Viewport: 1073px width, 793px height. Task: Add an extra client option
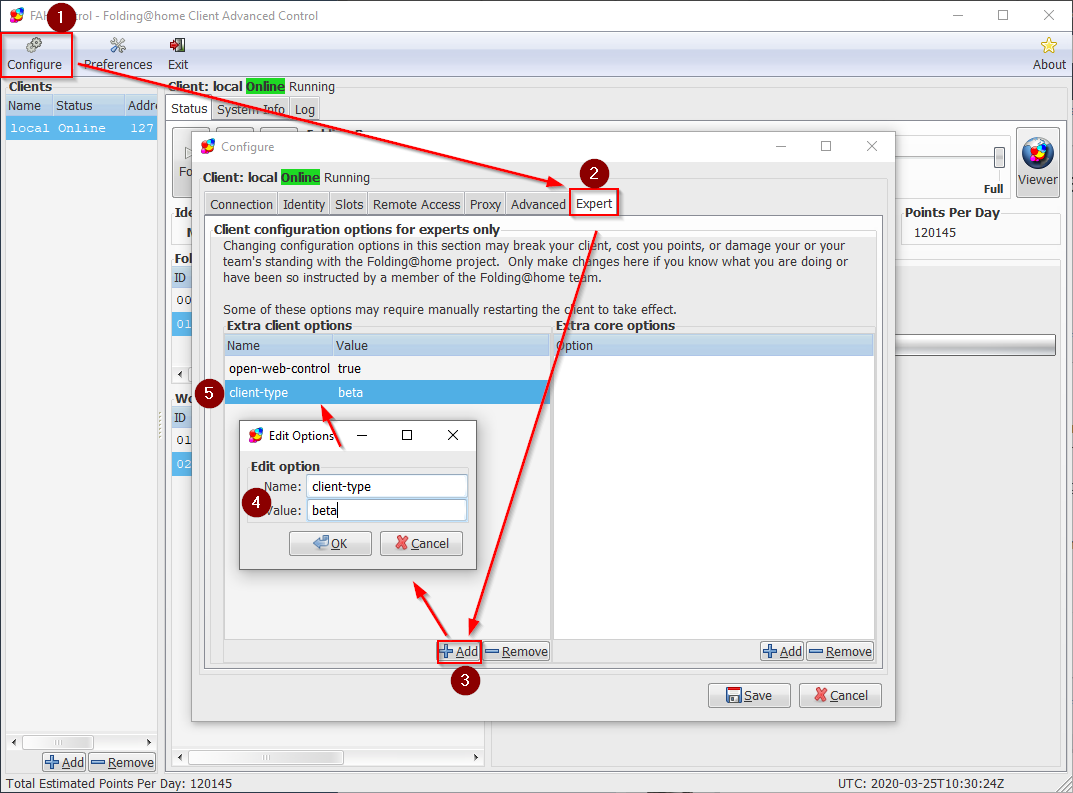click(x=458, y=651)
